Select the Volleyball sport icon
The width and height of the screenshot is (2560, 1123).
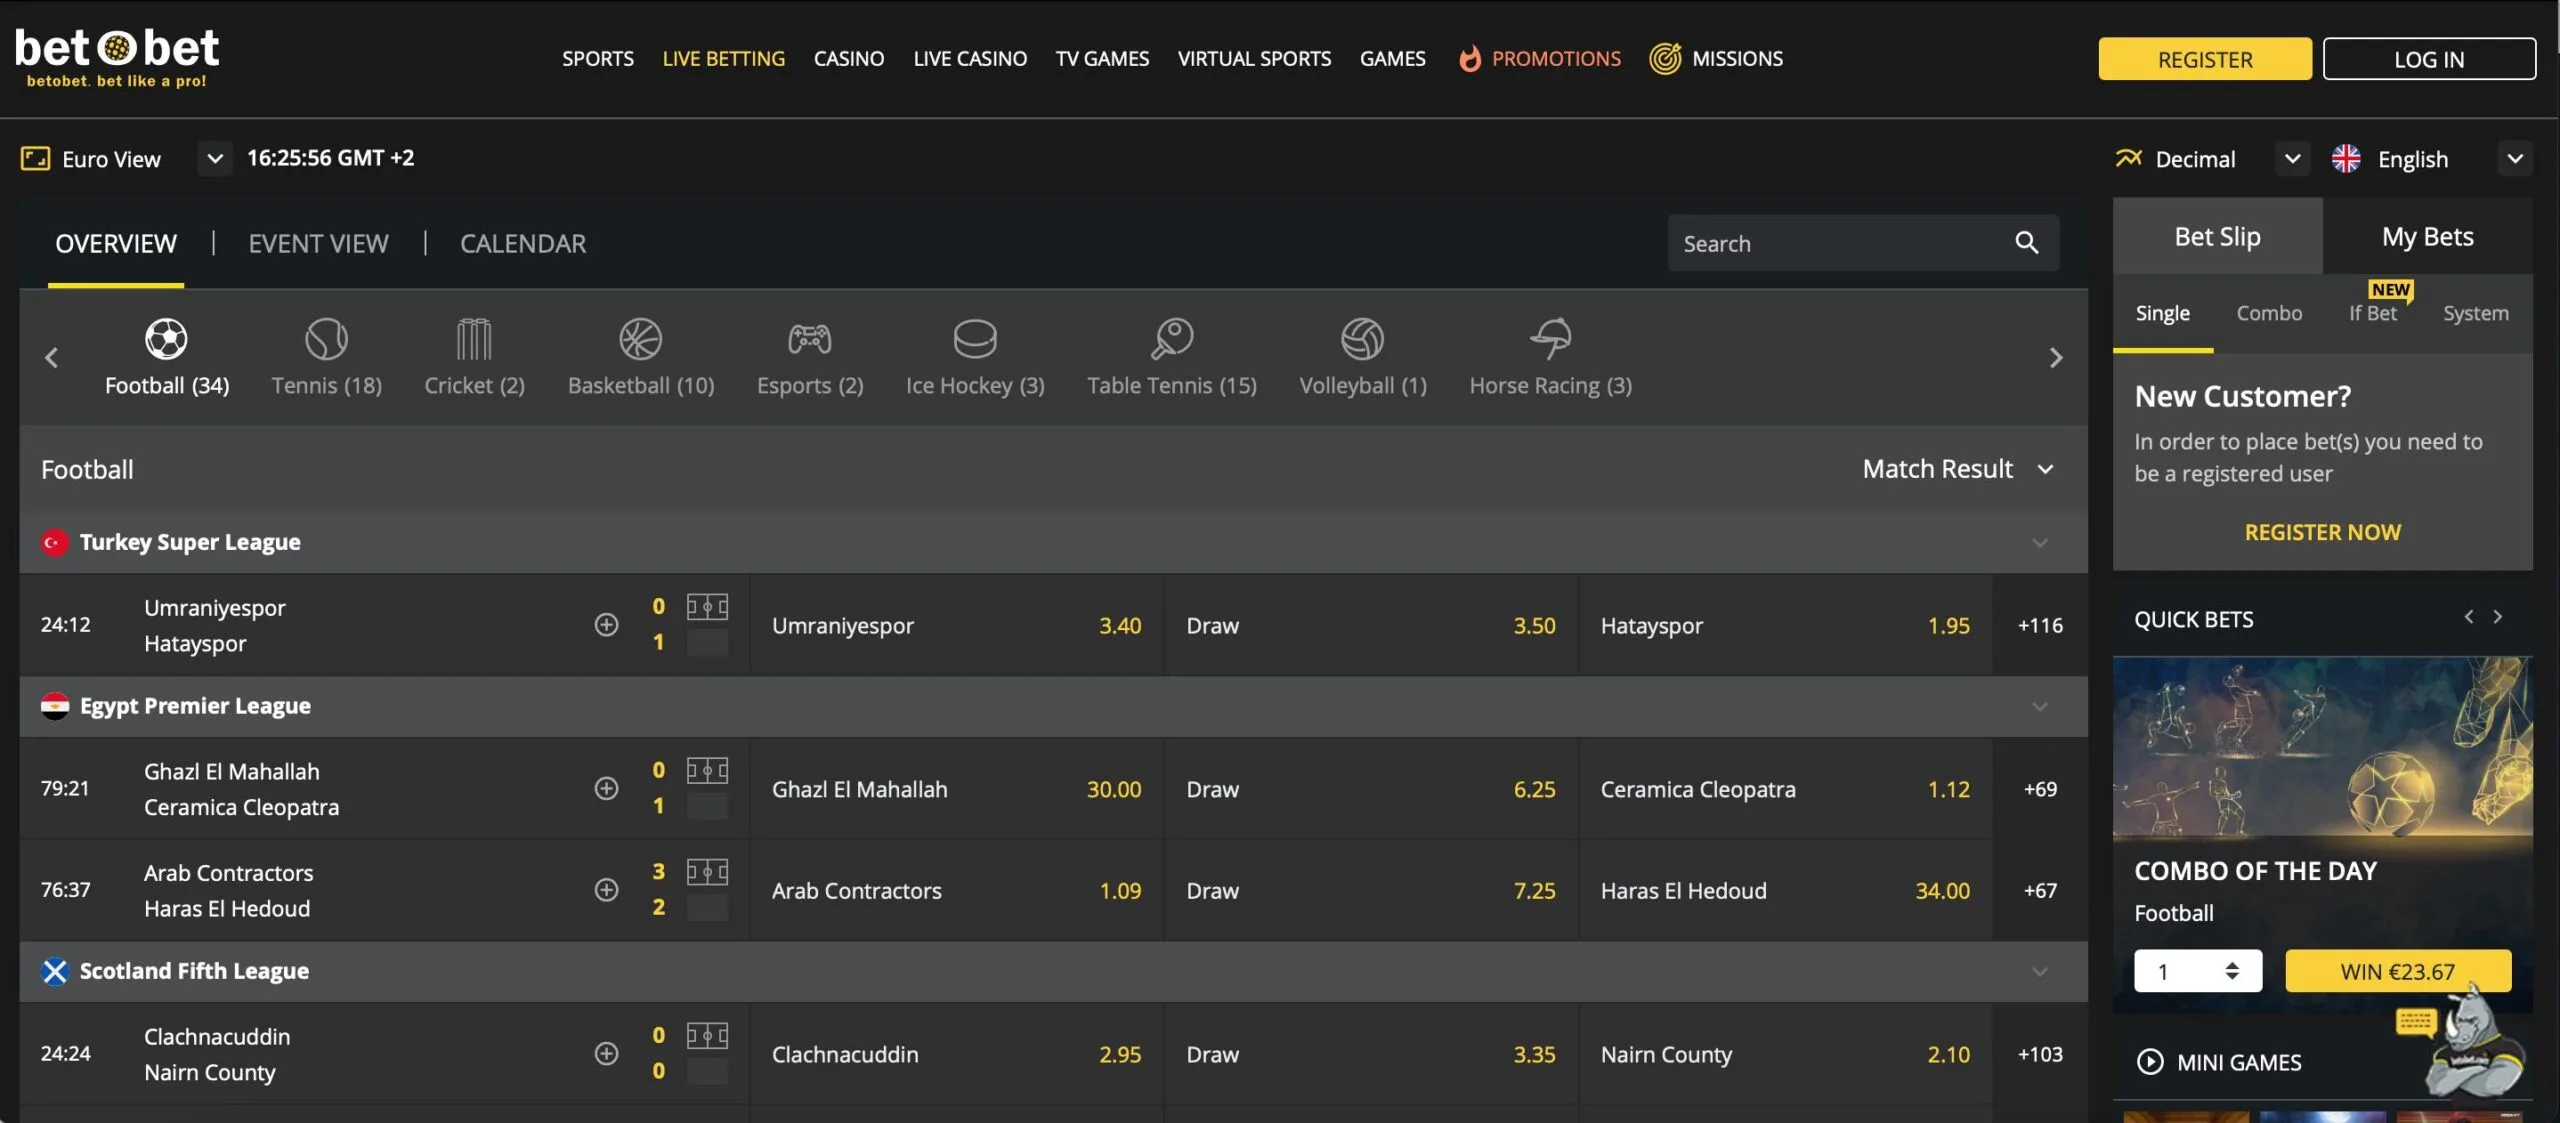click(x=1362, y=339)
